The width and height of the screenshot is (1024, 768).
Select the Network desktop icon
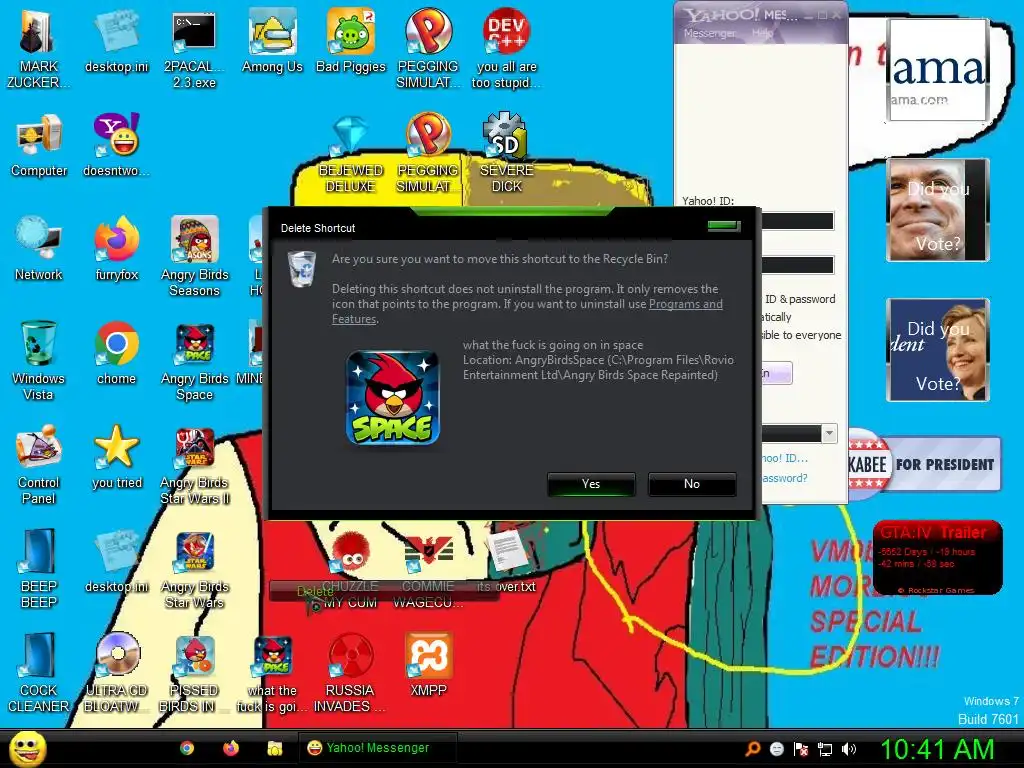tap(39, 249)
